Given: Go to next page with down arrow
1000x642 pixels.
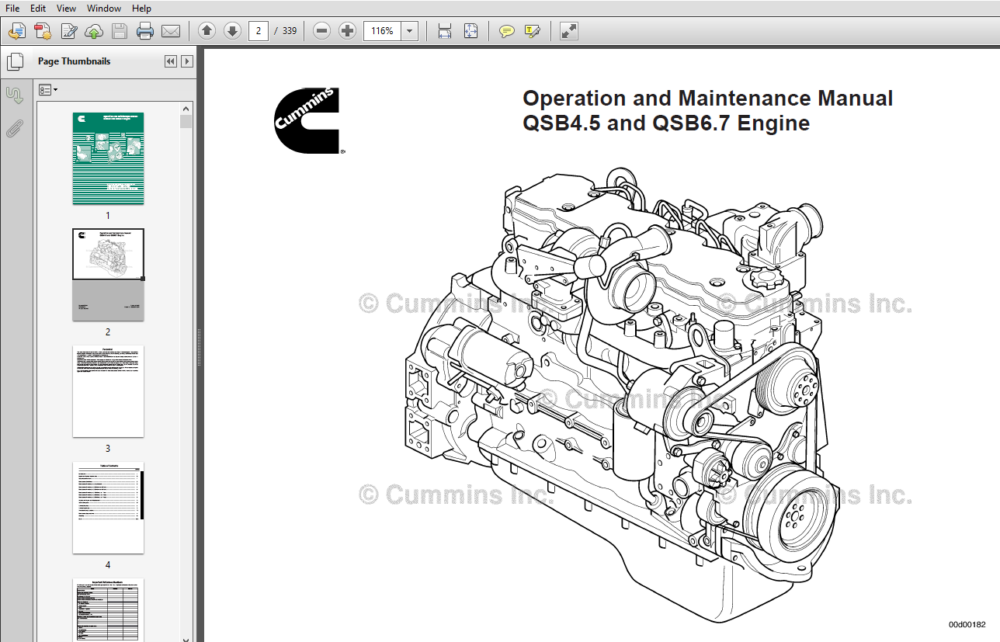Looking at the screenshot, I should point(232,31).
